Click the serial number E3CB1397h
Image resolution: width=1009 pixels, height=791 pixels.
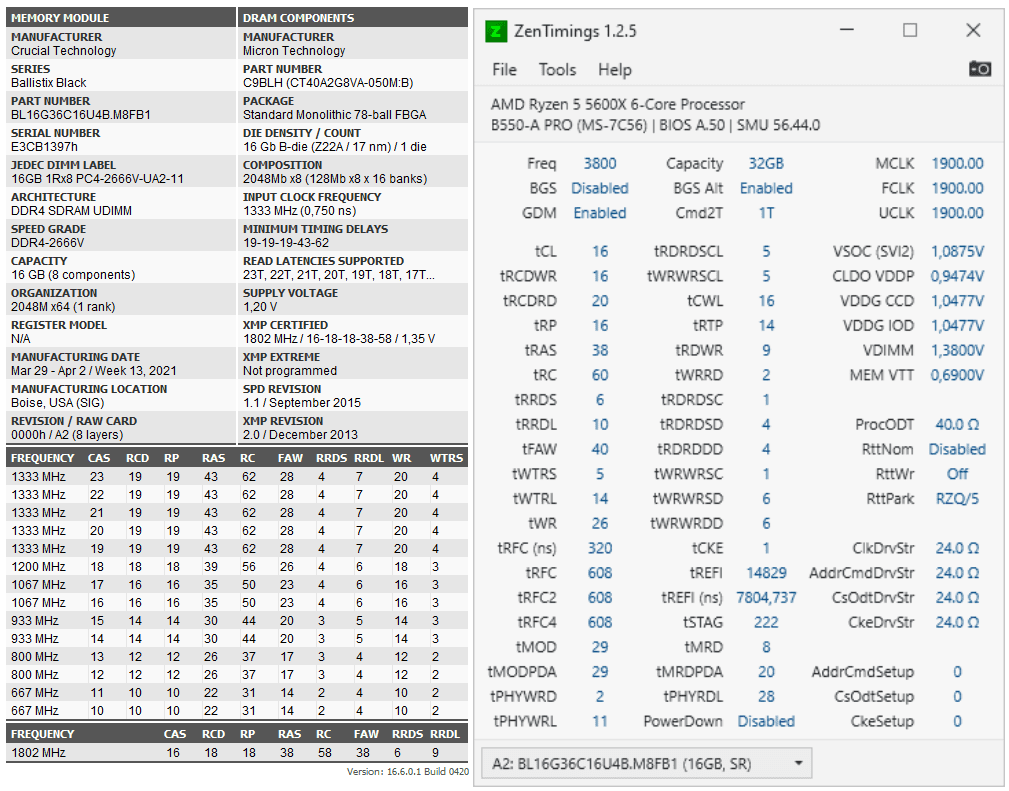pos(44,147)
